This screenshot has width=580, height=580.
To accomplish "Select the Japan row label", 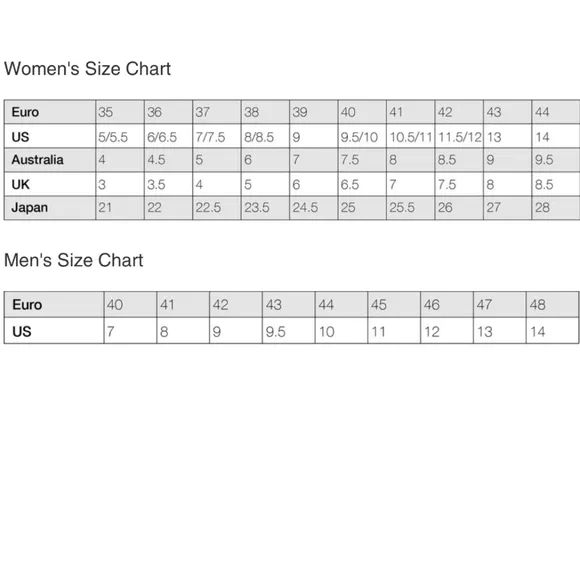I will (x=50, y=208).
